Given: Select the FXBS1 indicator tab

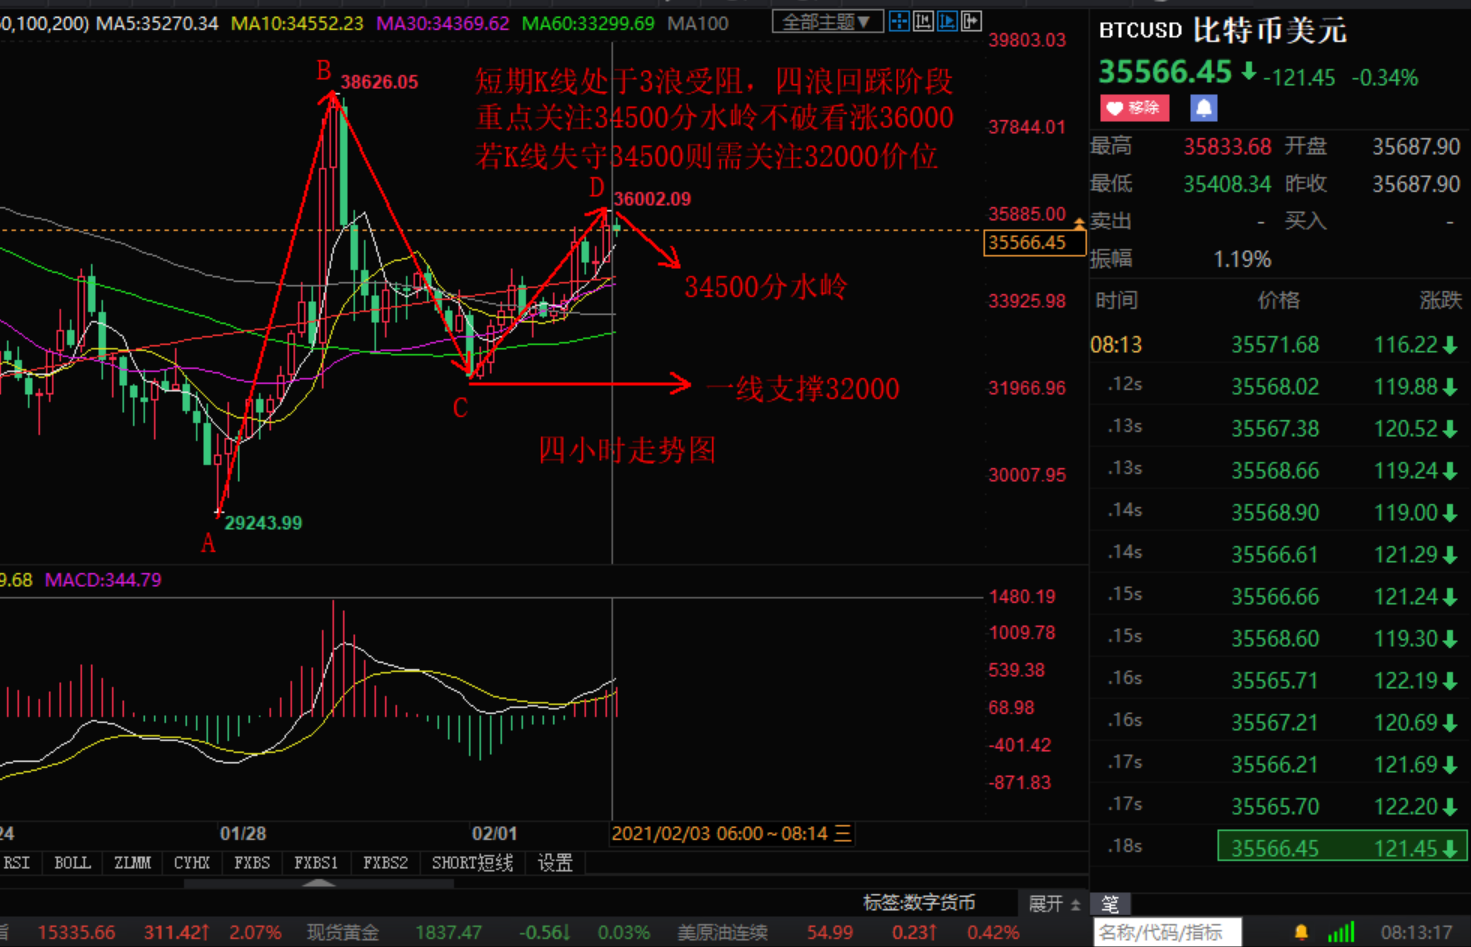Looking at the screenshot, I should click(316, 863).
